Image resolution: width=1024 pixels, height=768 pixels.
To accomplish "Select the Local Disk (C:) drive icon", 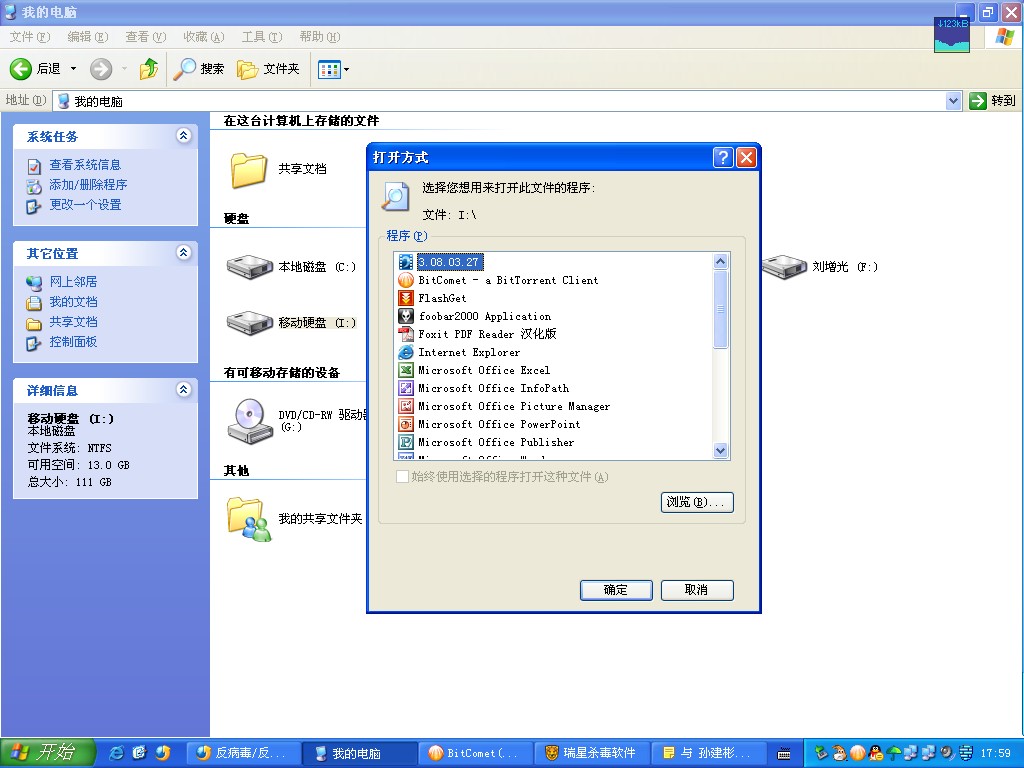I will click(x=249, y=266).
